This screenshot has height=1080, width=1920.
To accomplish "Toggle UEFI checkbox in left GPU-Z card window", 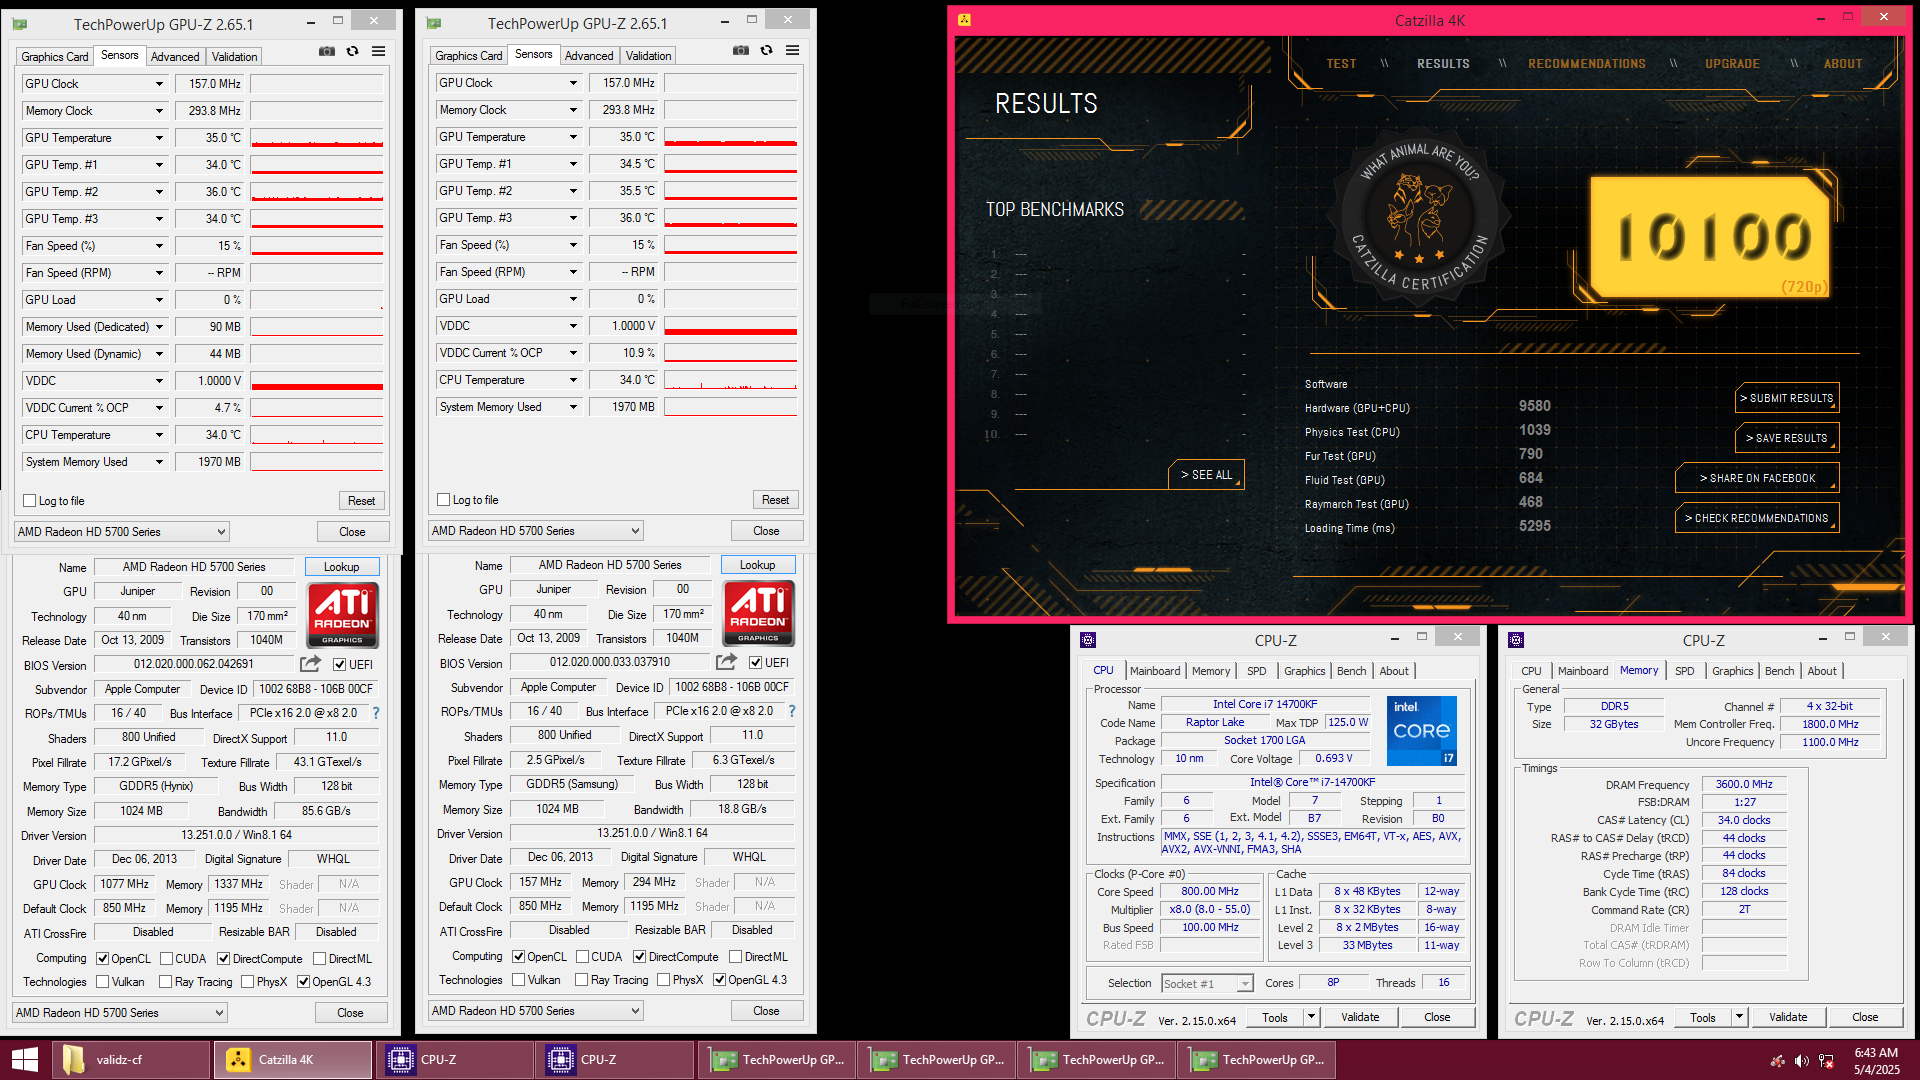I will point(340,665).
